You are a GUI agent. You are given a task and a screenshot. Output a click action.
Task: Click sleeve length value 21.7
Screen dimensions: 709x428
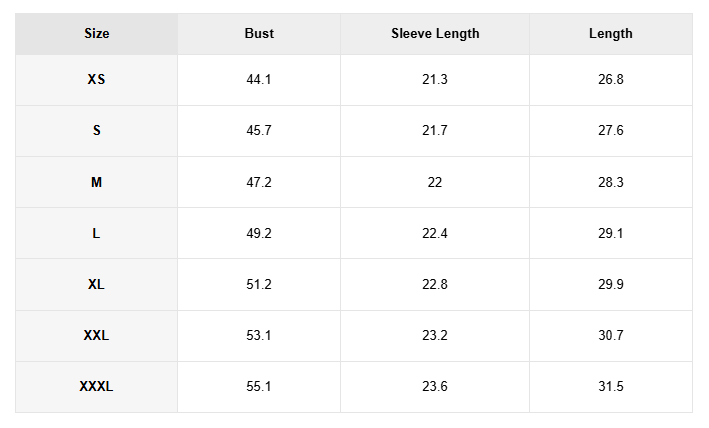[x=435, y=131]
